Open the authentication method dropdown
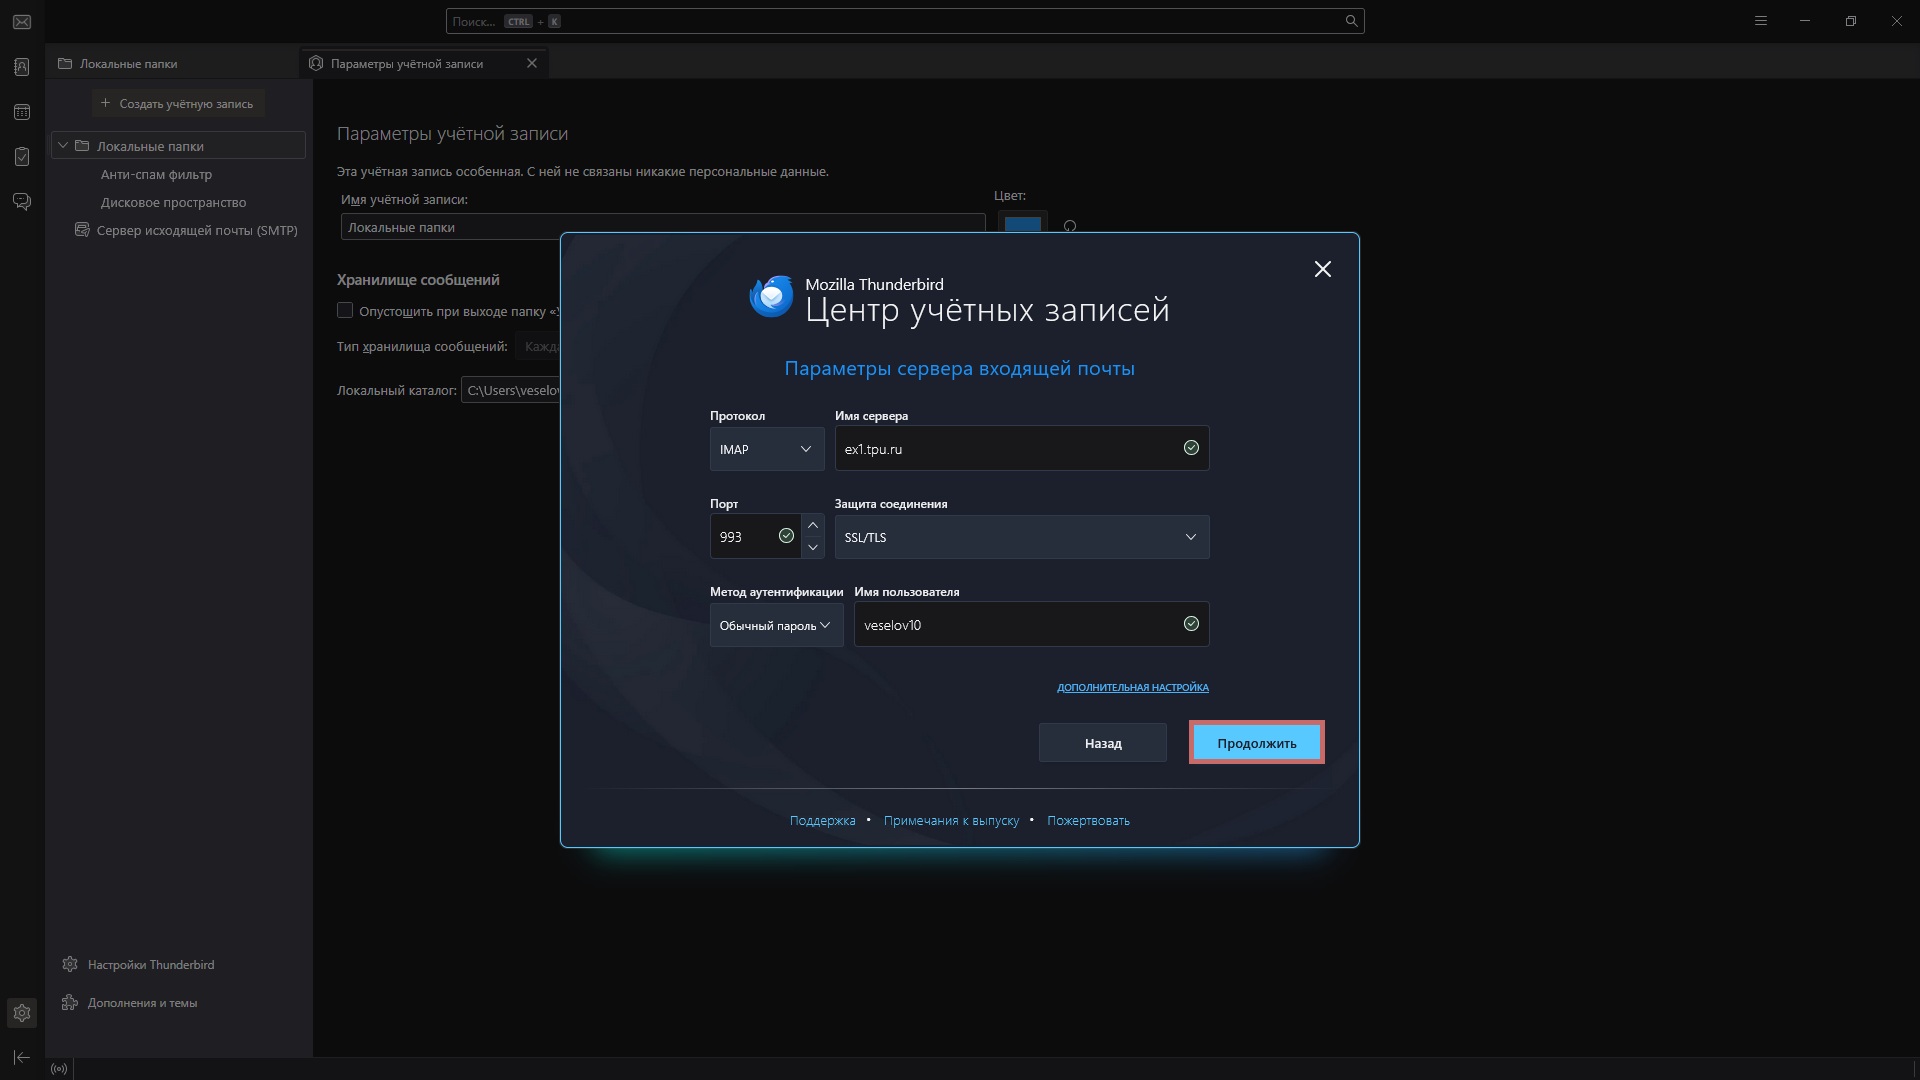 click(x=777, y=625)
